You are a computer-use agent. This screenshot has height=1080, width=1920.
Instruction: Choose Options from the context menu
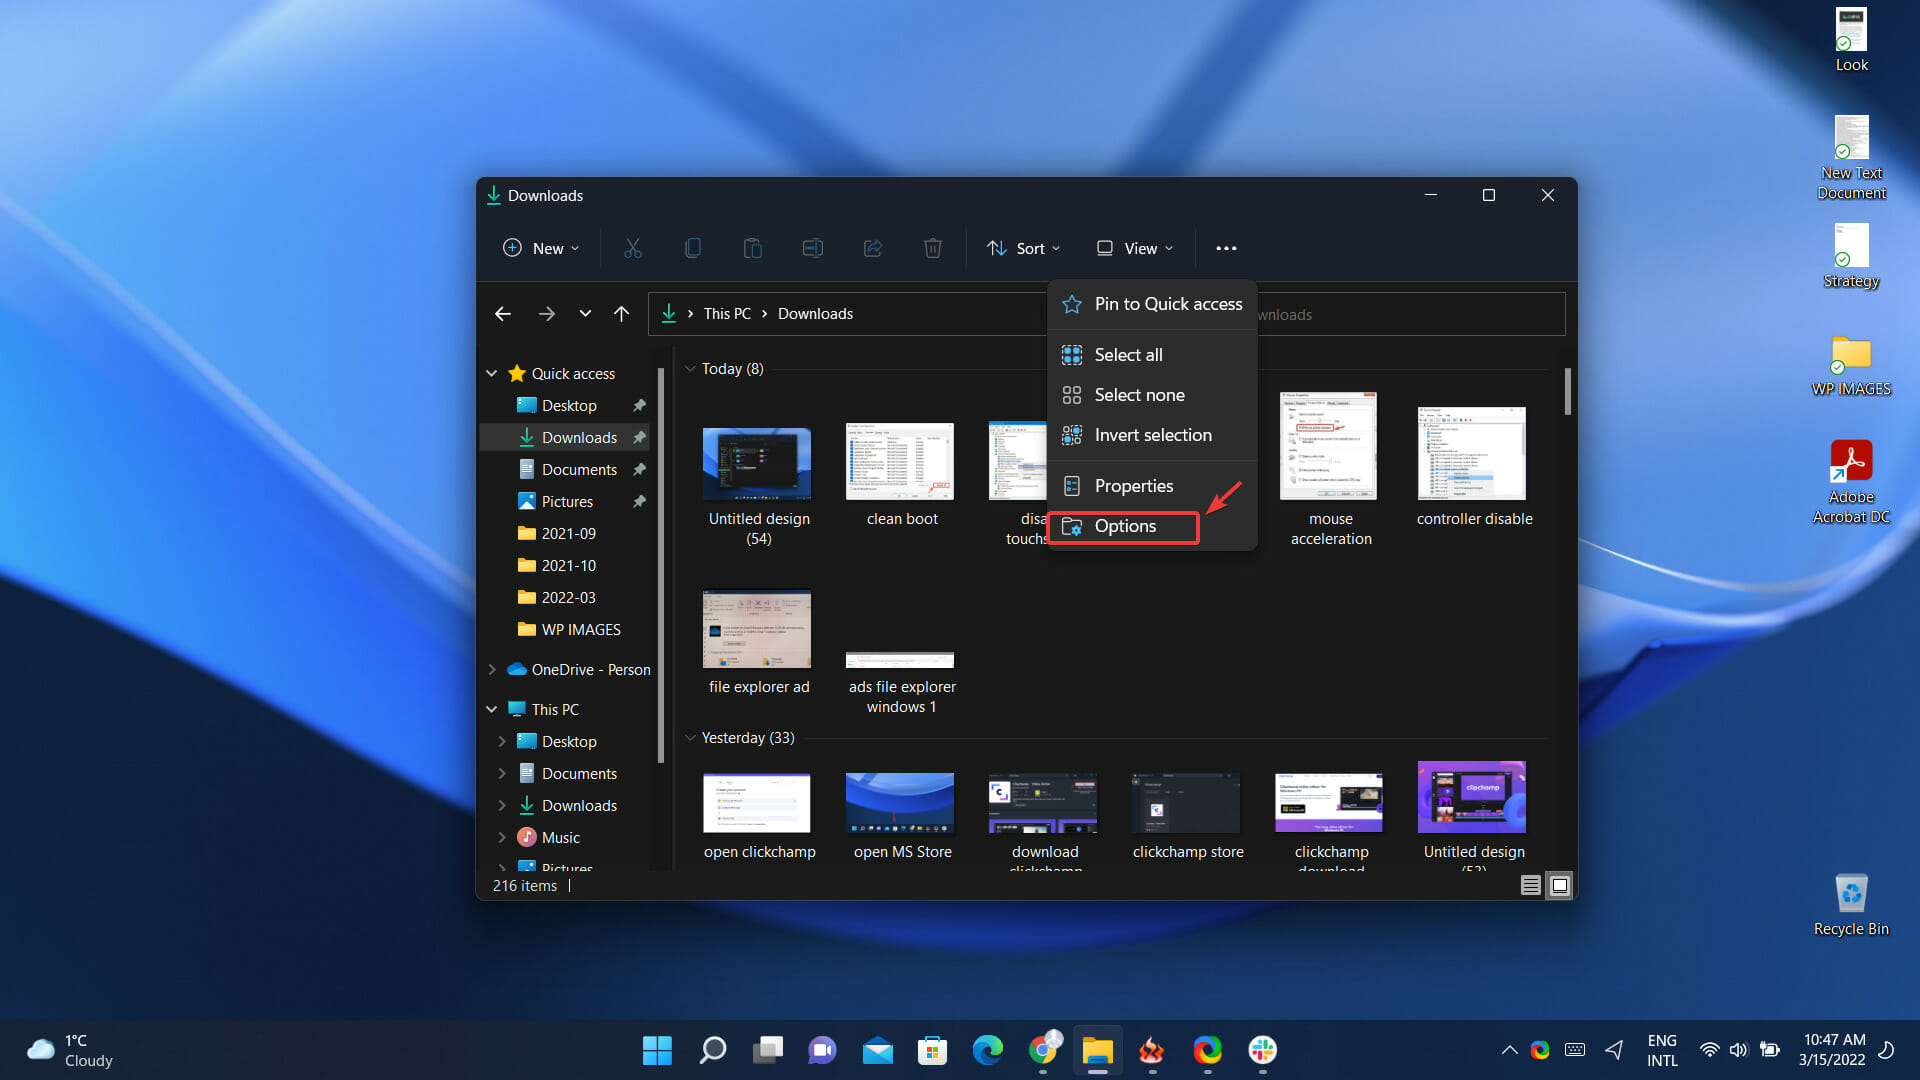(x=1124, y=526)
